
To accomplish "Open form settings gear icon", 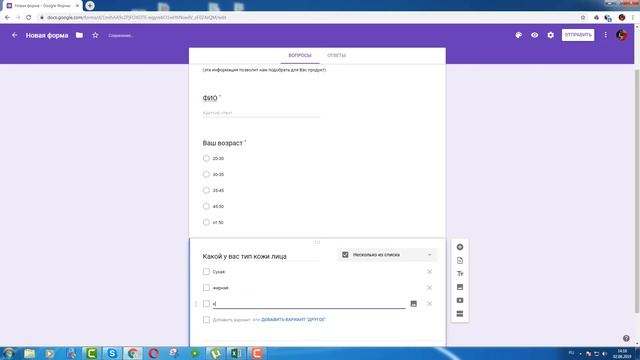I will (551, 35).
